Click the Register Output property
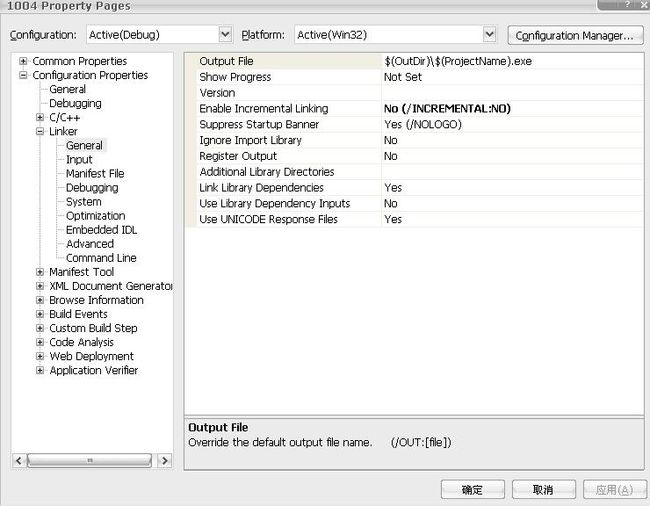Viewport: 650px width, 506px height. click(x=238, y=156)
